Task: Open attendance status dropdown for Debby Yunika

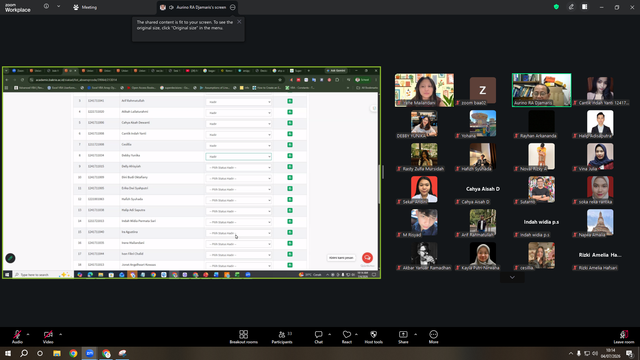Action: (238, 156)
